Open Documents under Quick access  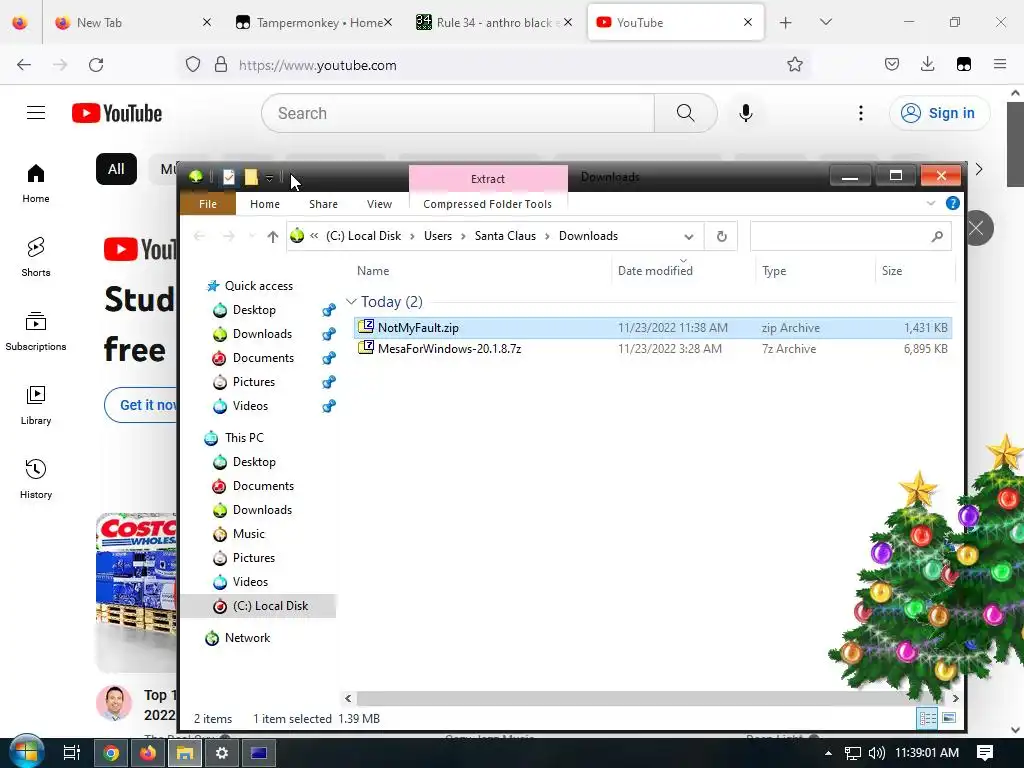pos(263,358)
